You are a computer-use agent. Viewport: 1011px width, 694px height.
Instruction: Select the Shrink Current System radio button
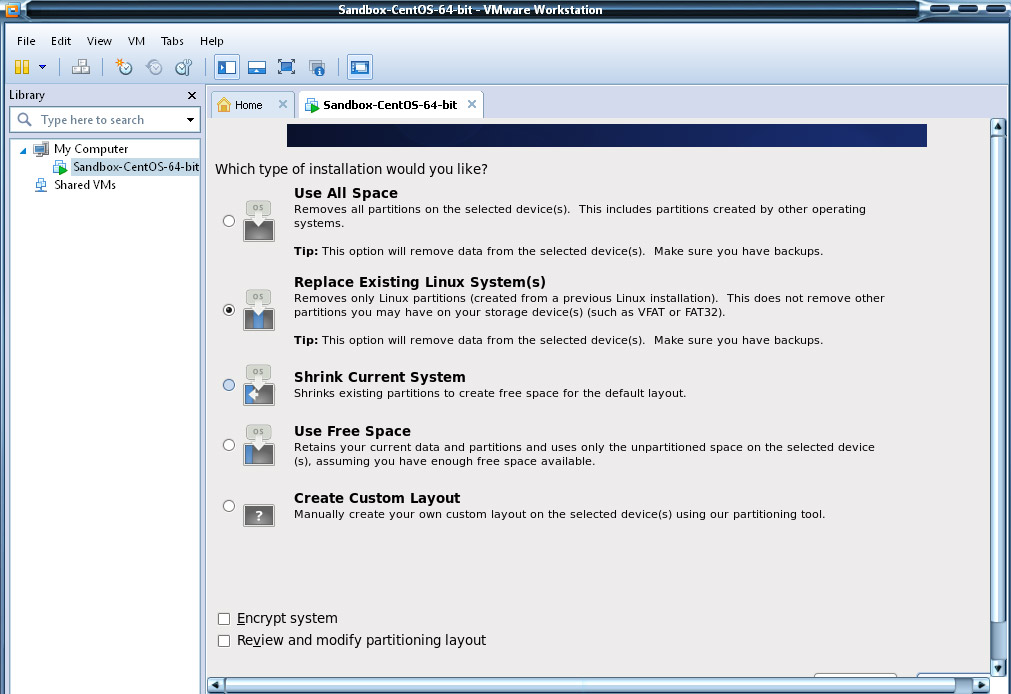[x=229, y=385]
